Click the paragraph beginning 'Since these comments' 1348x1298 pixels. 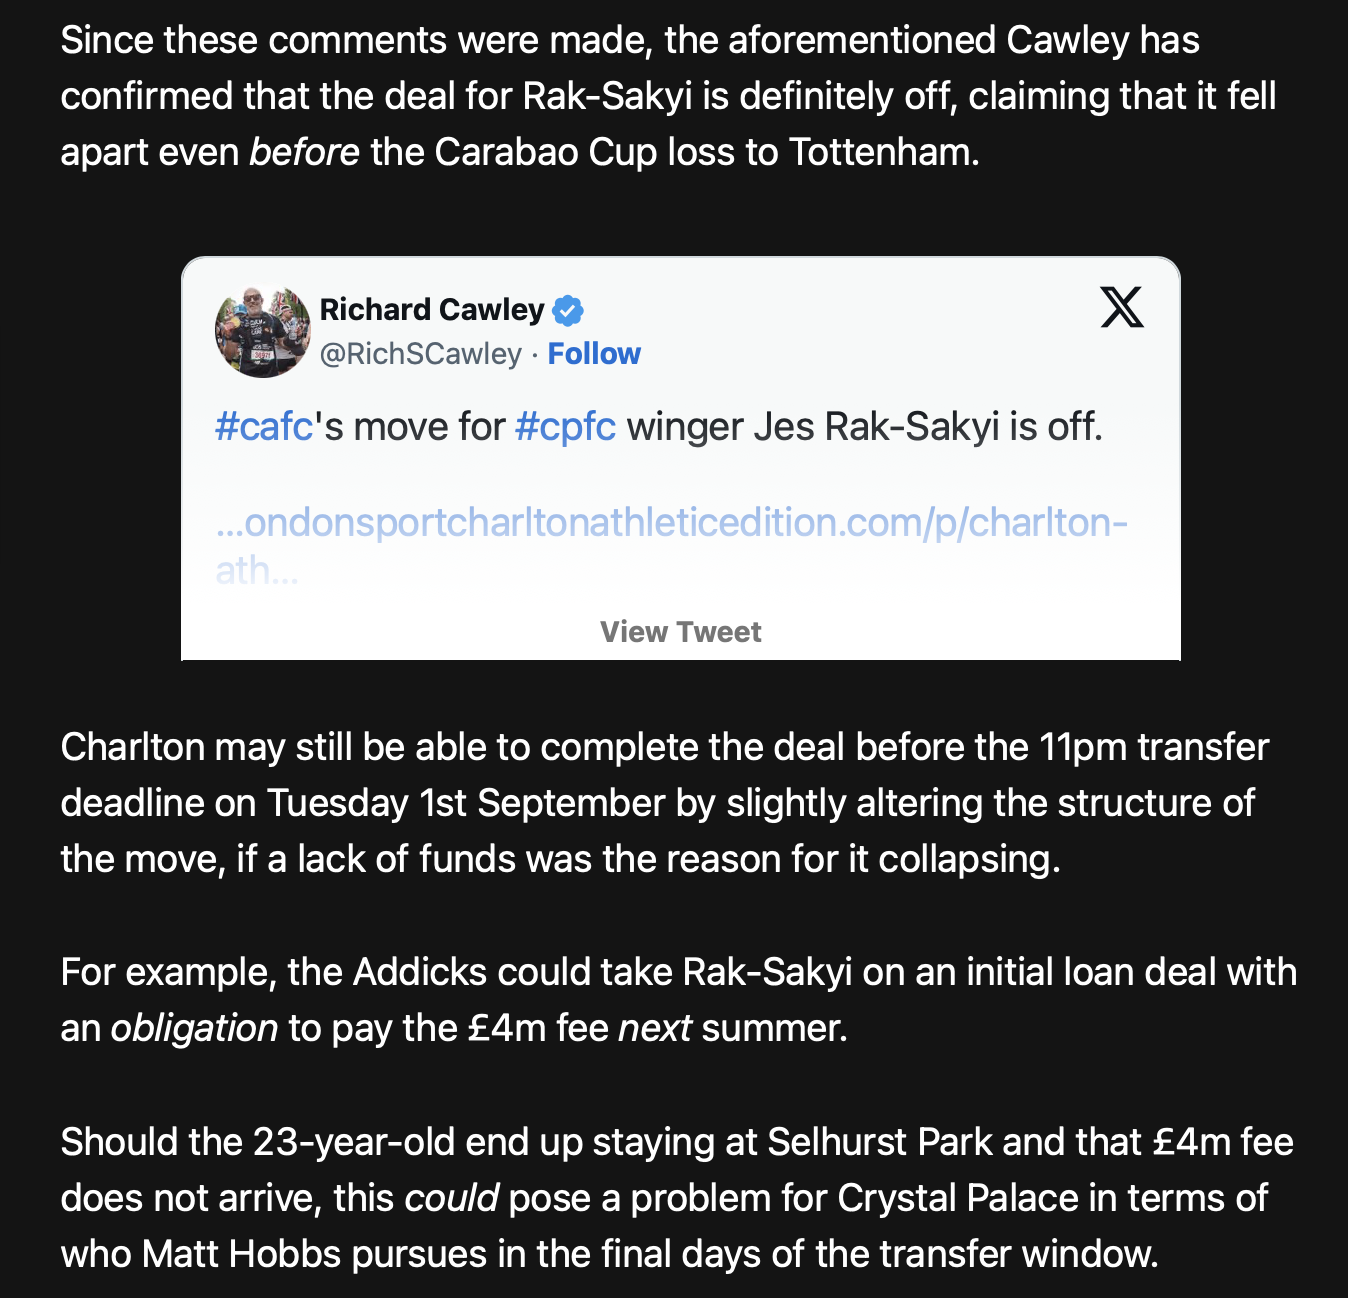[668, 96]
